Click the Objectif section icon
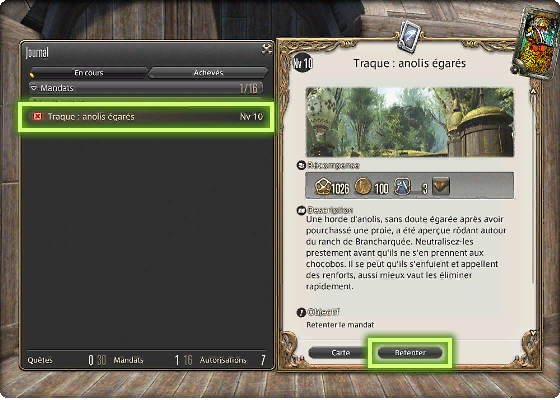 pos(301,312)
